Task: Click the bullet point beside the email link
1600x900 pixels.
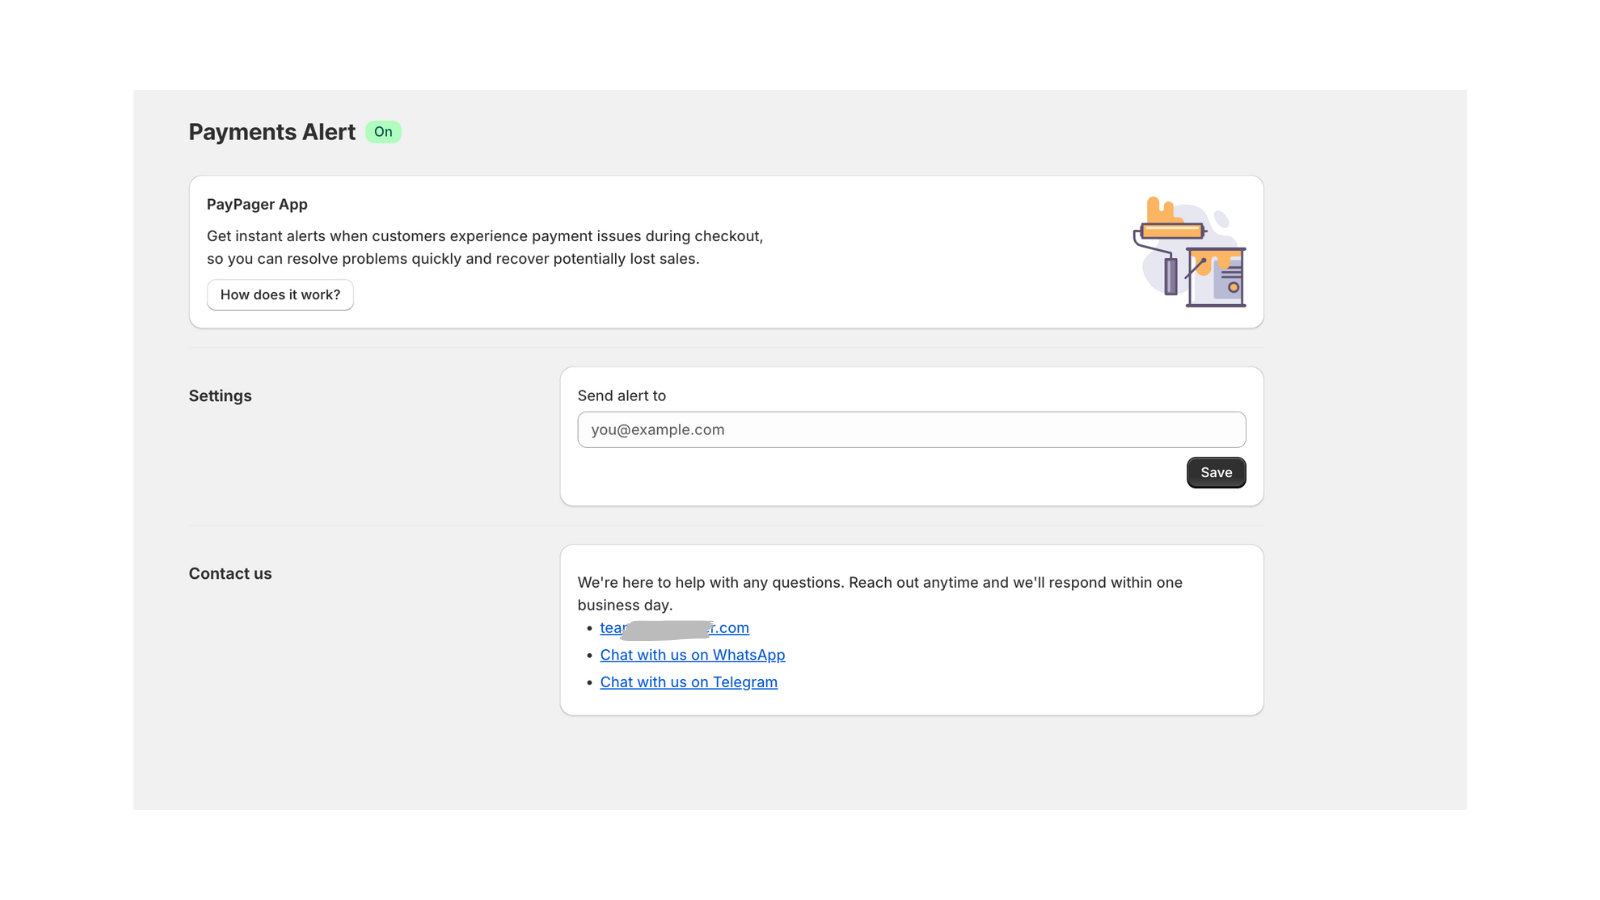Action: [x=589, y=628]
